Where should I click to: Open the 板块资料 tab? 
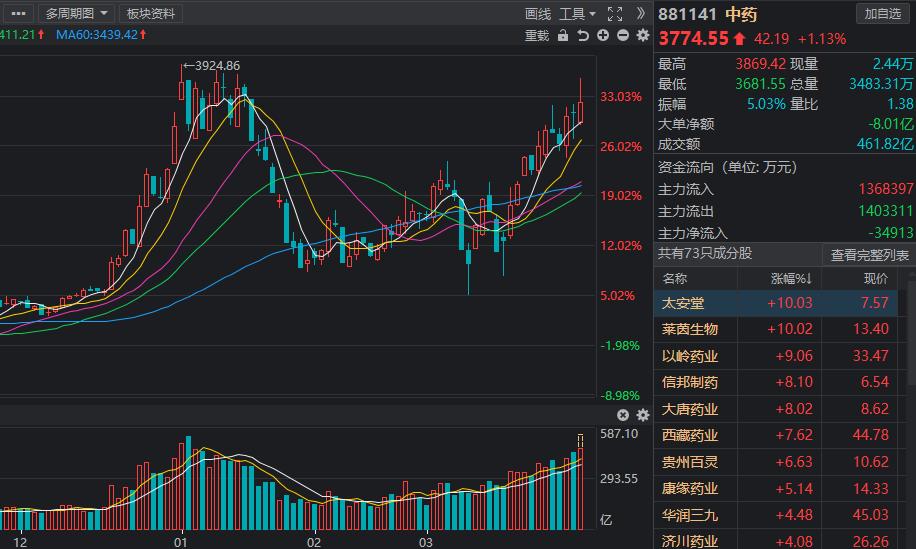tap(150, 13)
